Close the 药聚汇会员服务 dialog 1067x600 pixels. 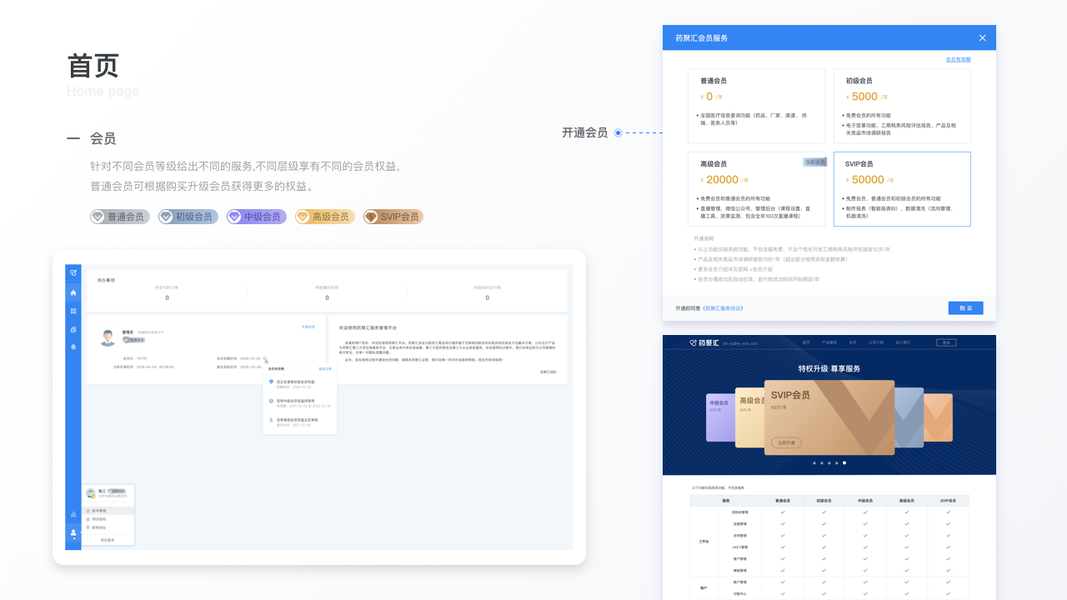(983, 38)
